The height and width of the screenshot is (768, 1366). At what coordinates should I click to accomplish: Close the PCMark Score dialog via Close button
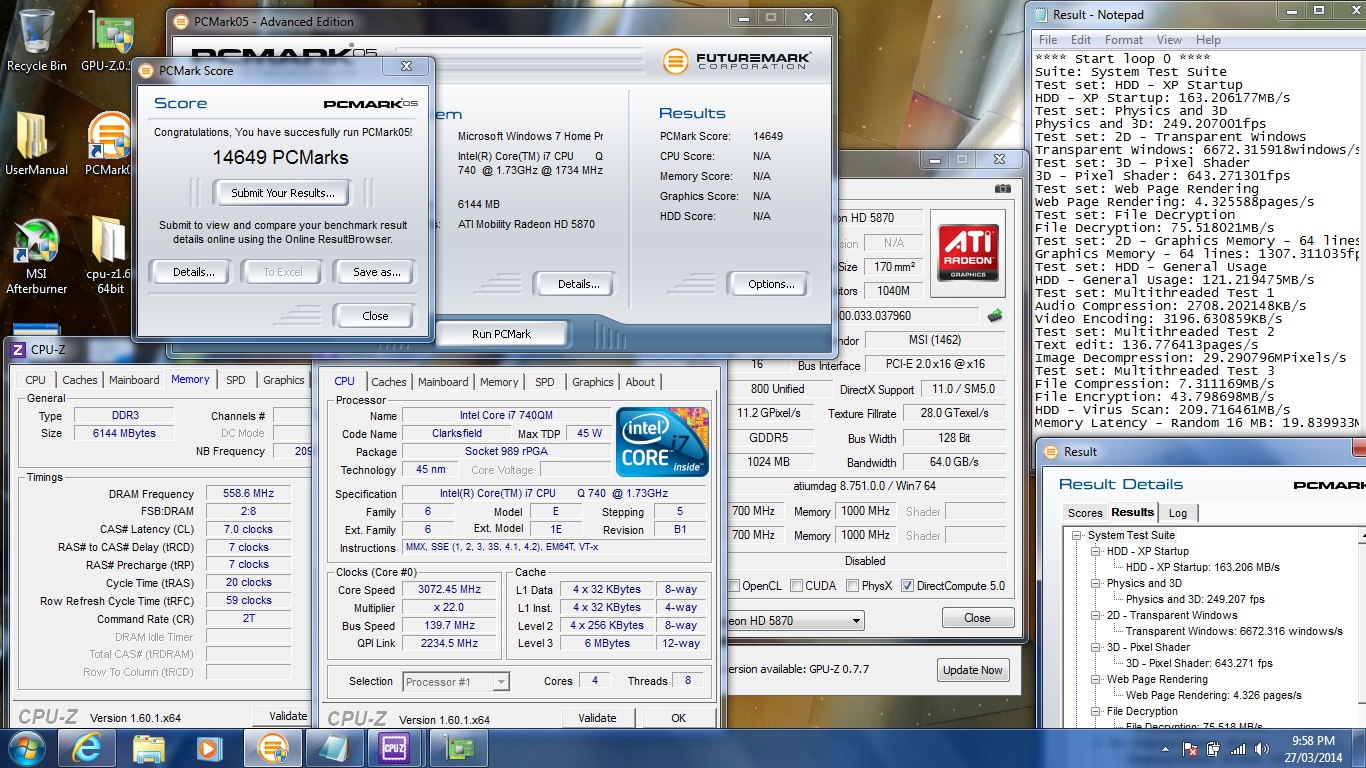click(x=375, y=316)
